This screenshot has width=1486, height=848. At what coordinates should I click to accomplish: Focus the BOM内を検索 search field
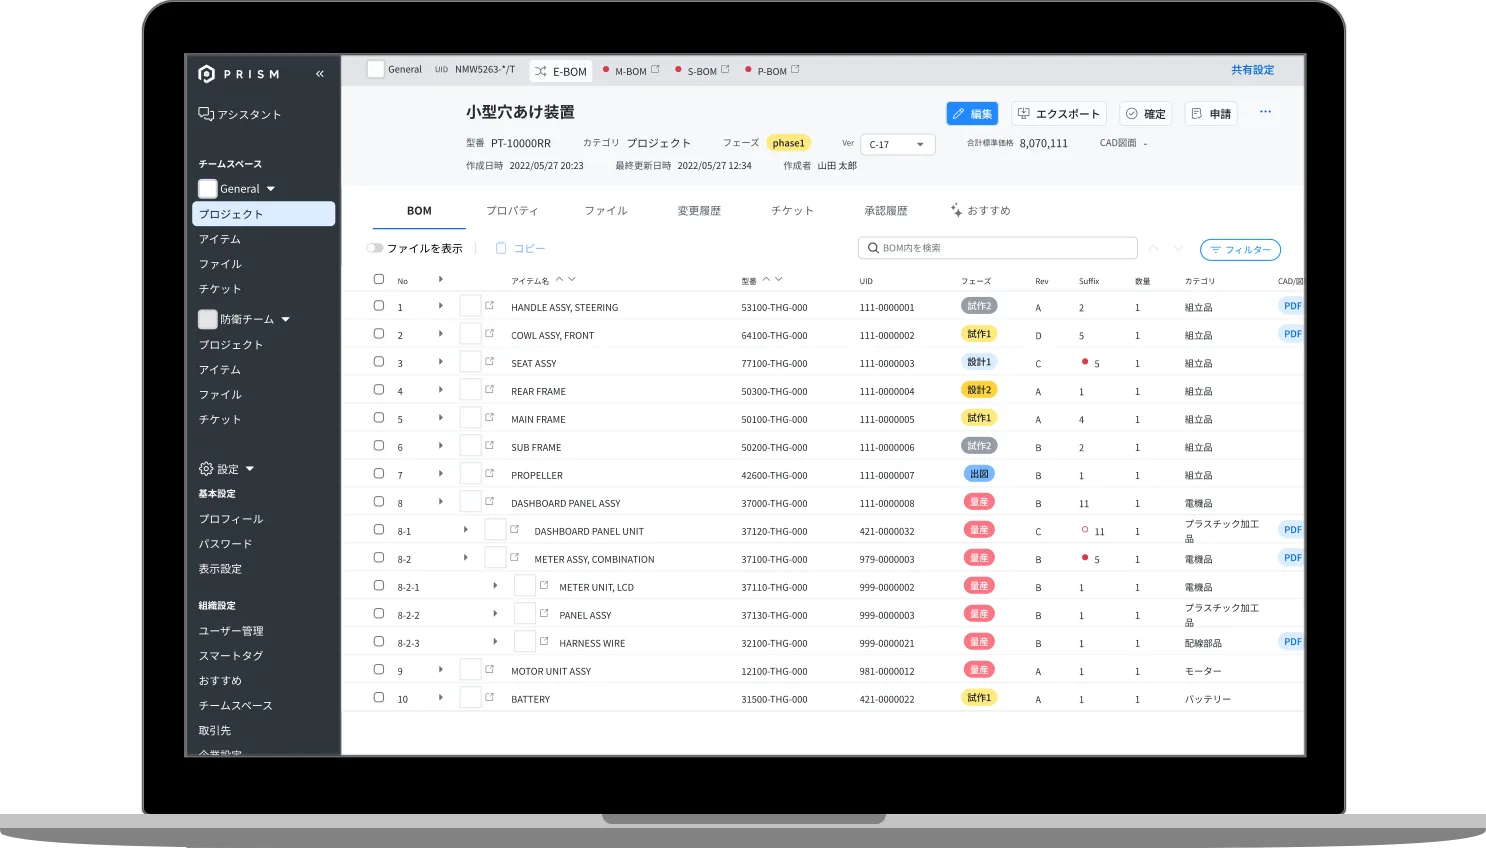pyautogui.click(x=997, y=248)
